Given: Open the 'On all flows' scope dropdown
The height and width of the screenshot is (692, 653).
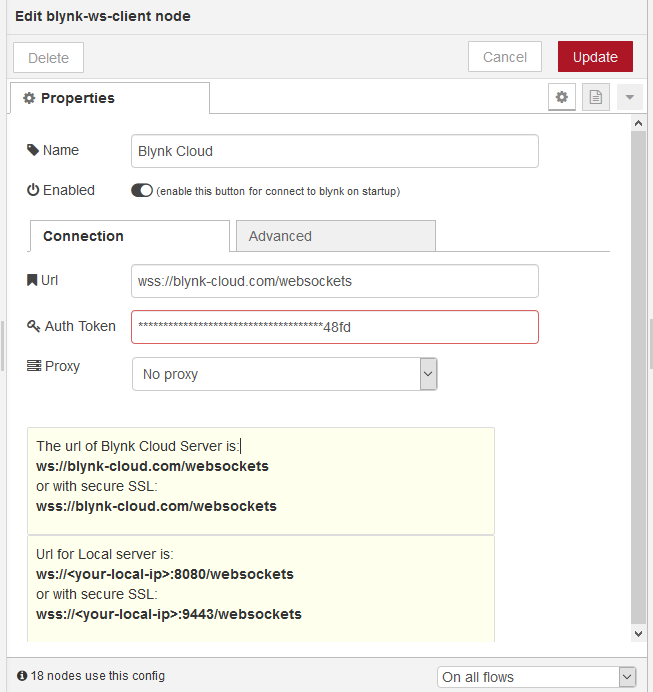Looking at the screenshot, I should point(537,677).
